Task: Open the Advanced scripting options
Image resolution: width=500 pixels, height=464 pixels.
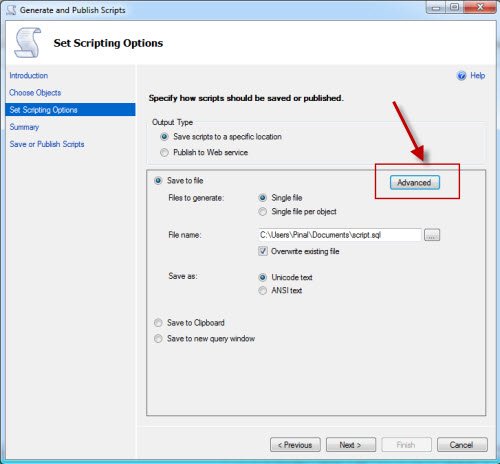Action: [415, 183]
